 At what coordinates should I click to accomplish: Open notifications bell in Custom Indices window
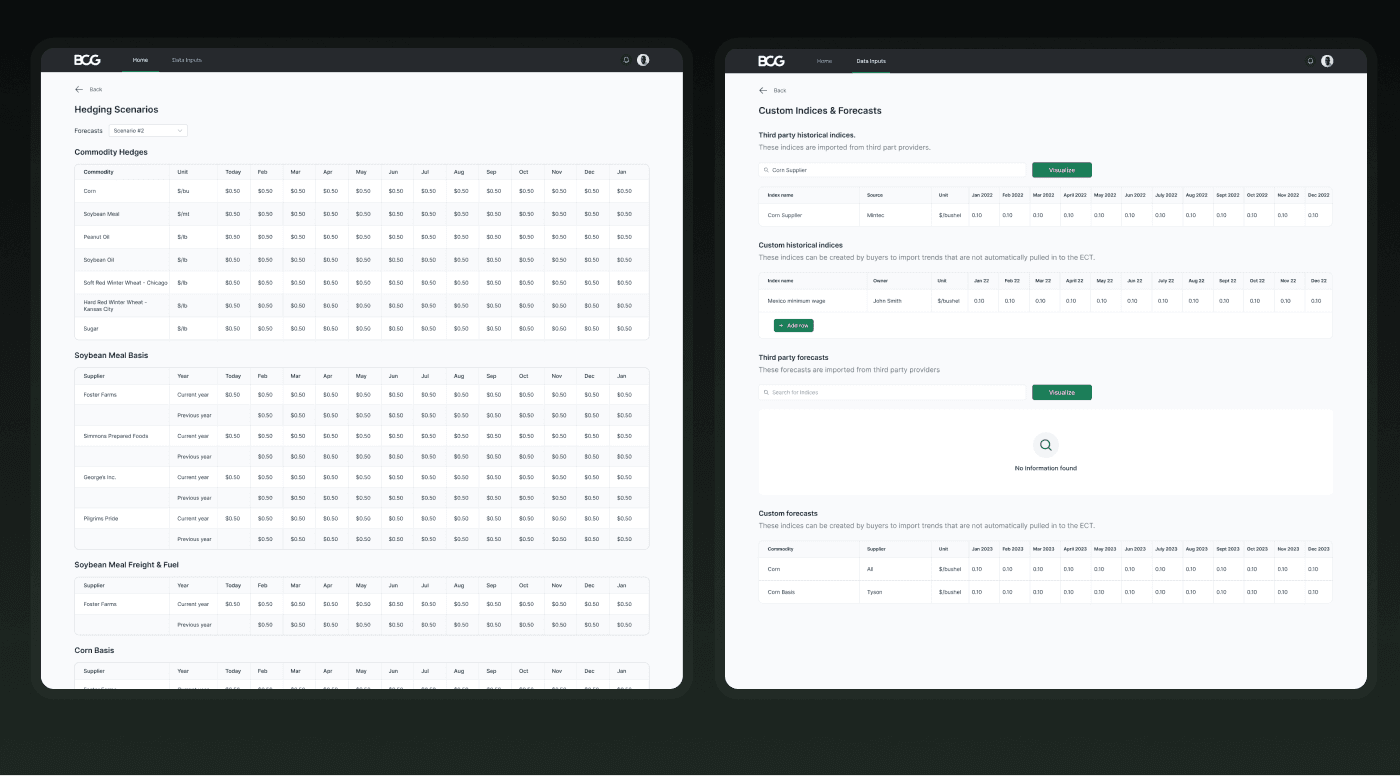(x=1310, y=61)
